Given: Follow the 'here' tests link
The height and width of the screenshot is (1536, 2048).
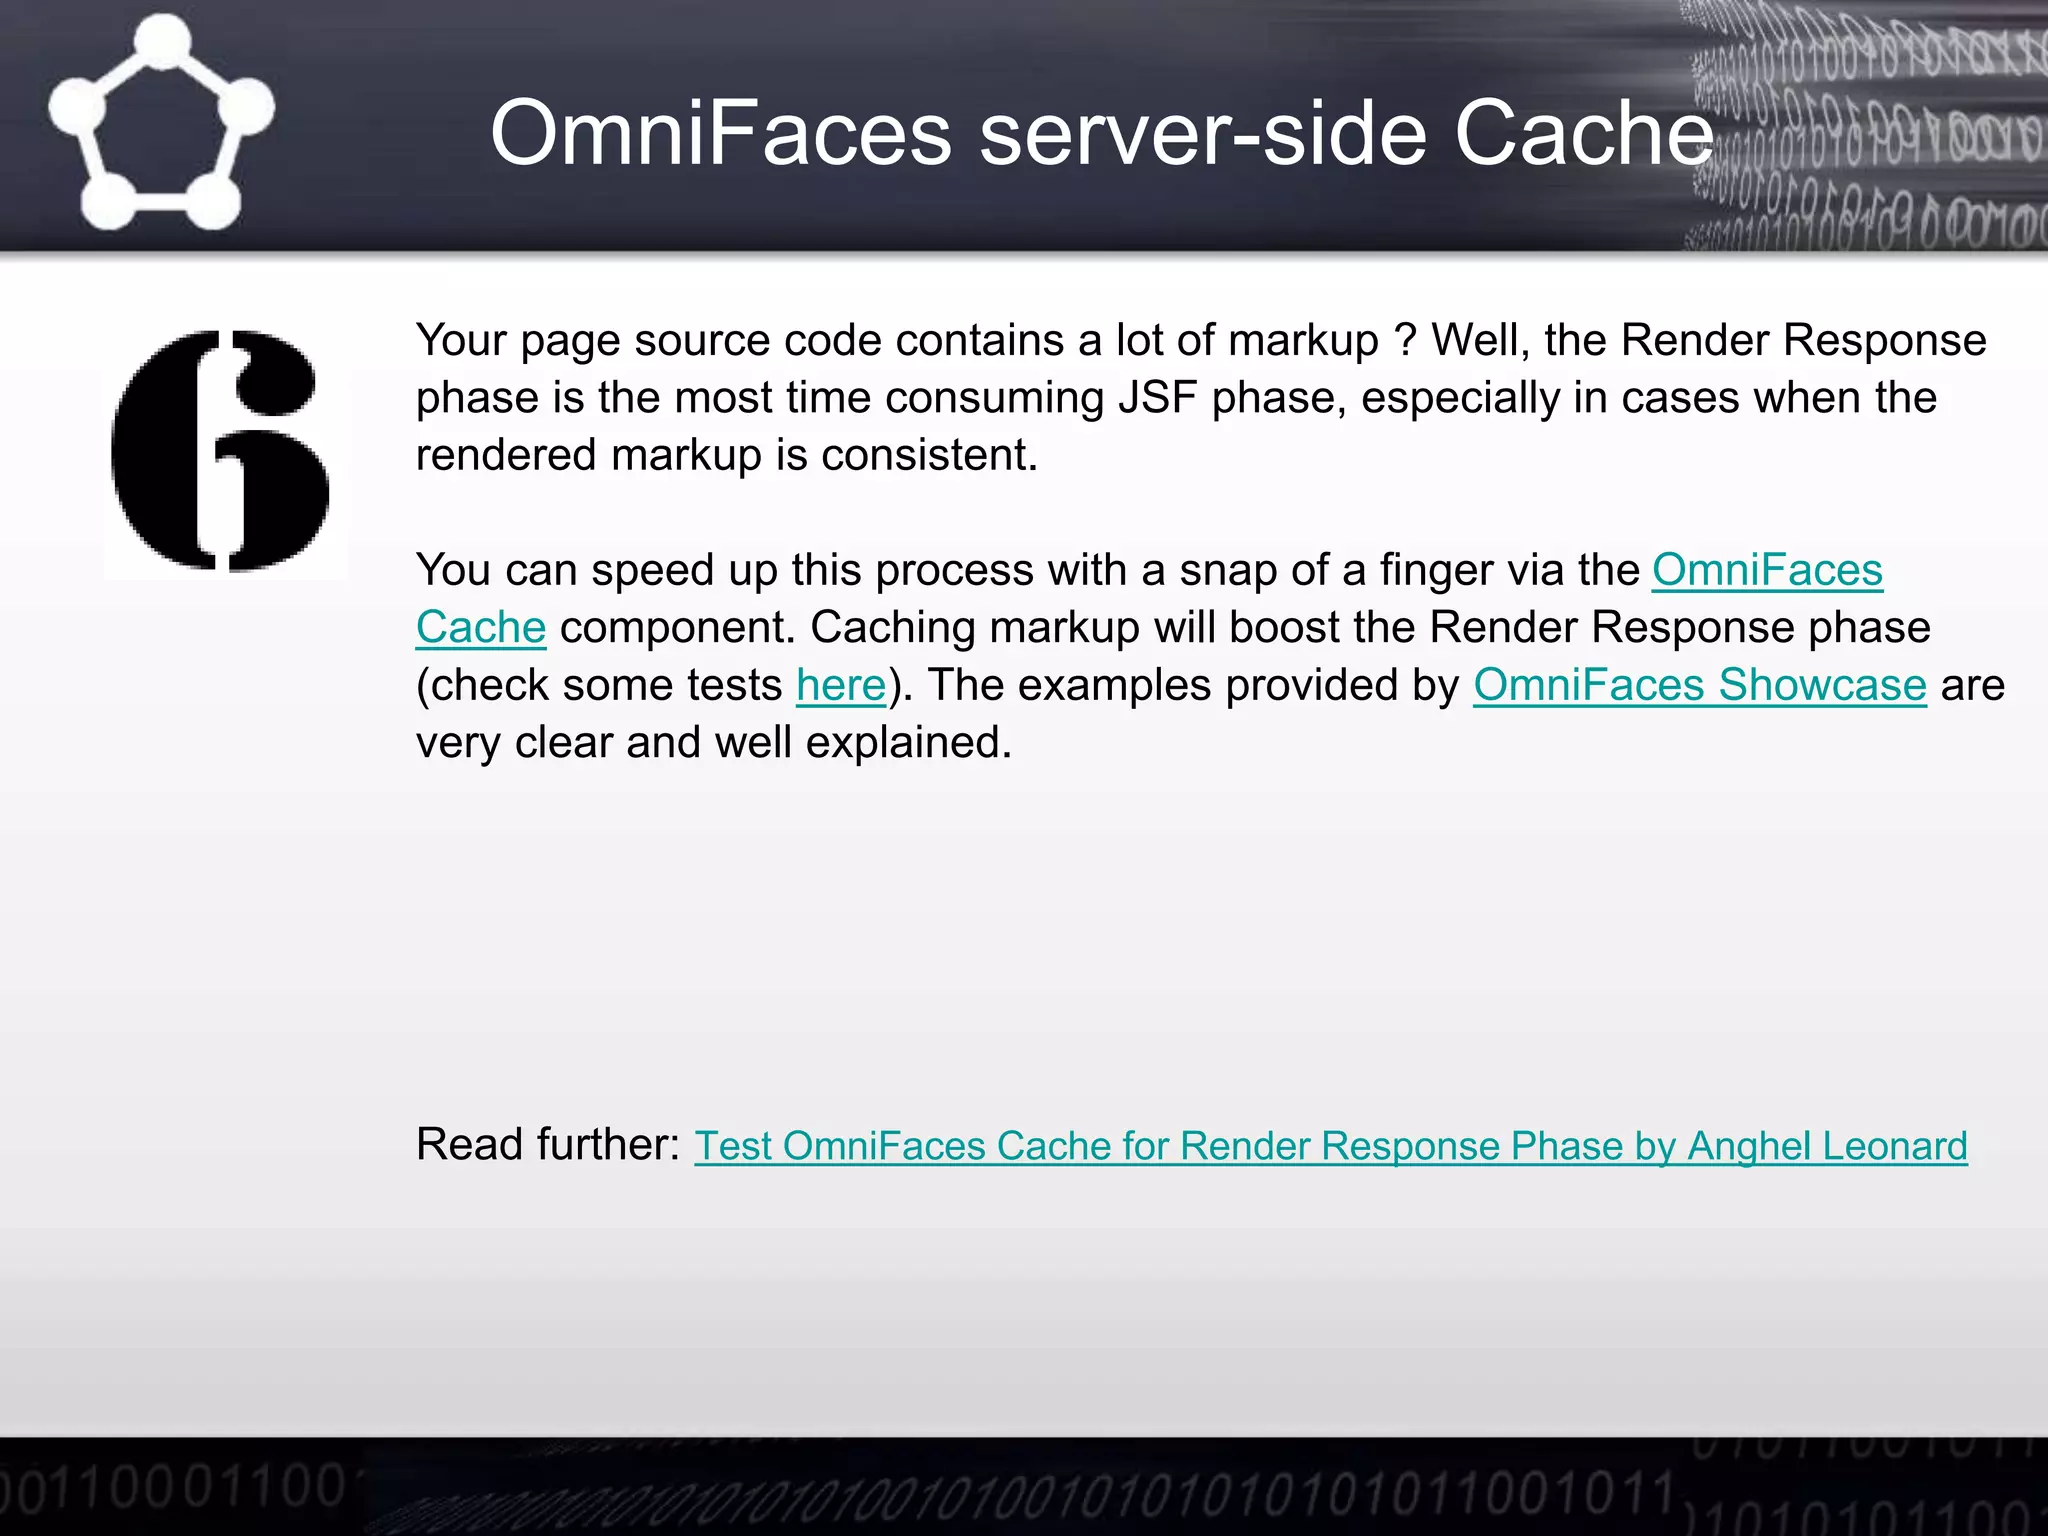Looking at the screenshot, I should (841, 685).
